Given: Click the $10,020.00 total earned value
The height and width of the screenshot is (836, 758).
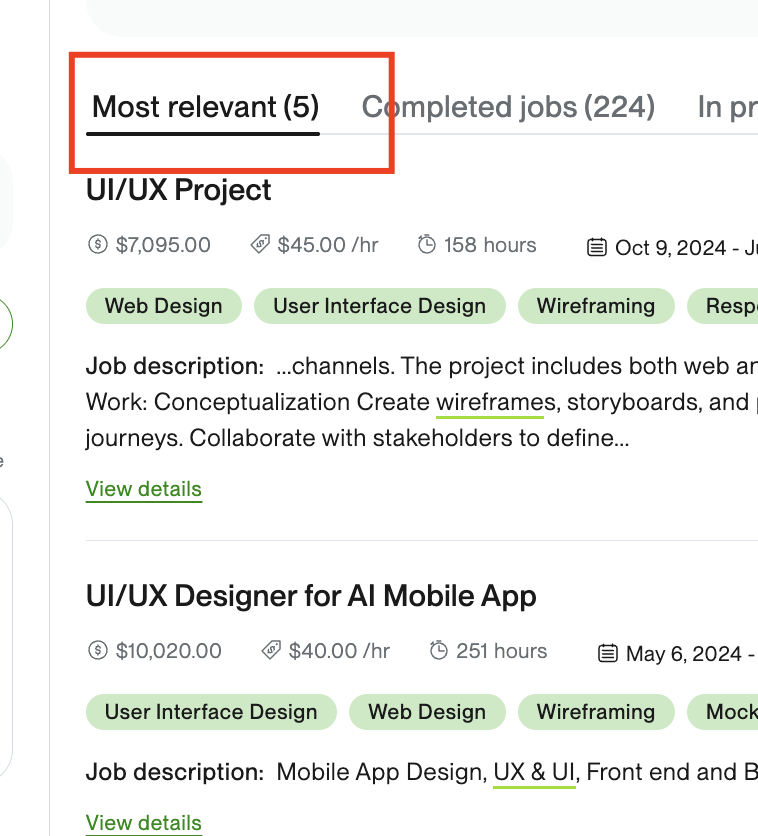Looking at the screenshot, I should pyautogui.click(x=168, y=651).
